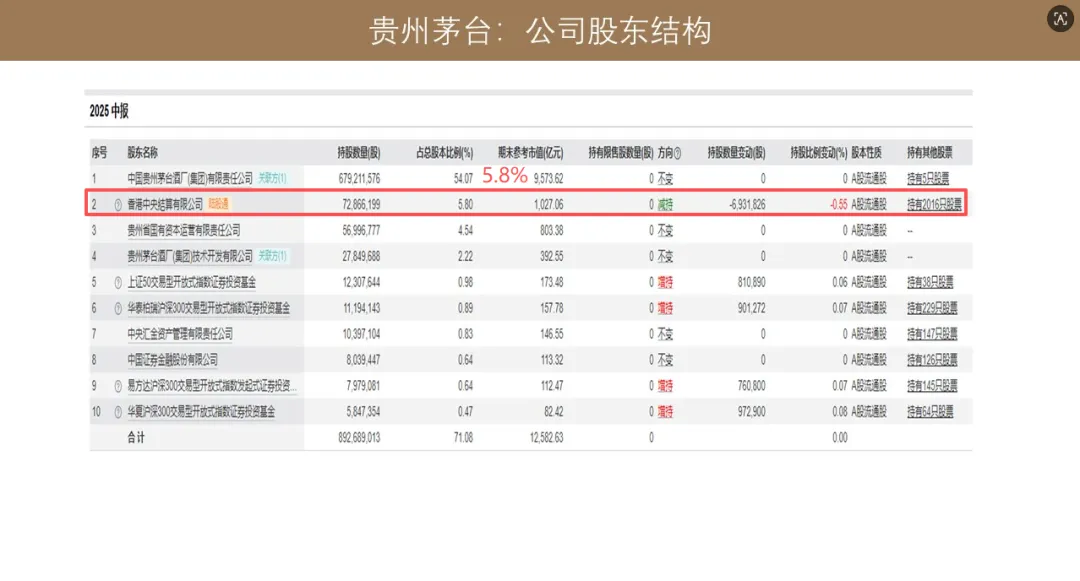Screen dimensions: 1080x581
Task: Click the 持有其他股票 column header
Action: tap(930, 153)
